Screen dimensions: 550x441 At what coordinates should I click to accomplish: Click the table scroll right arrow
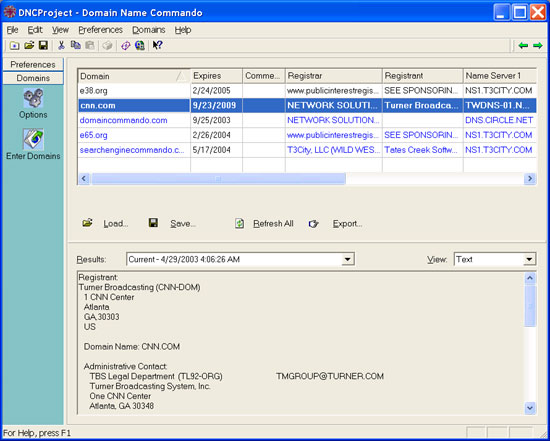click(x=530, y=179)
